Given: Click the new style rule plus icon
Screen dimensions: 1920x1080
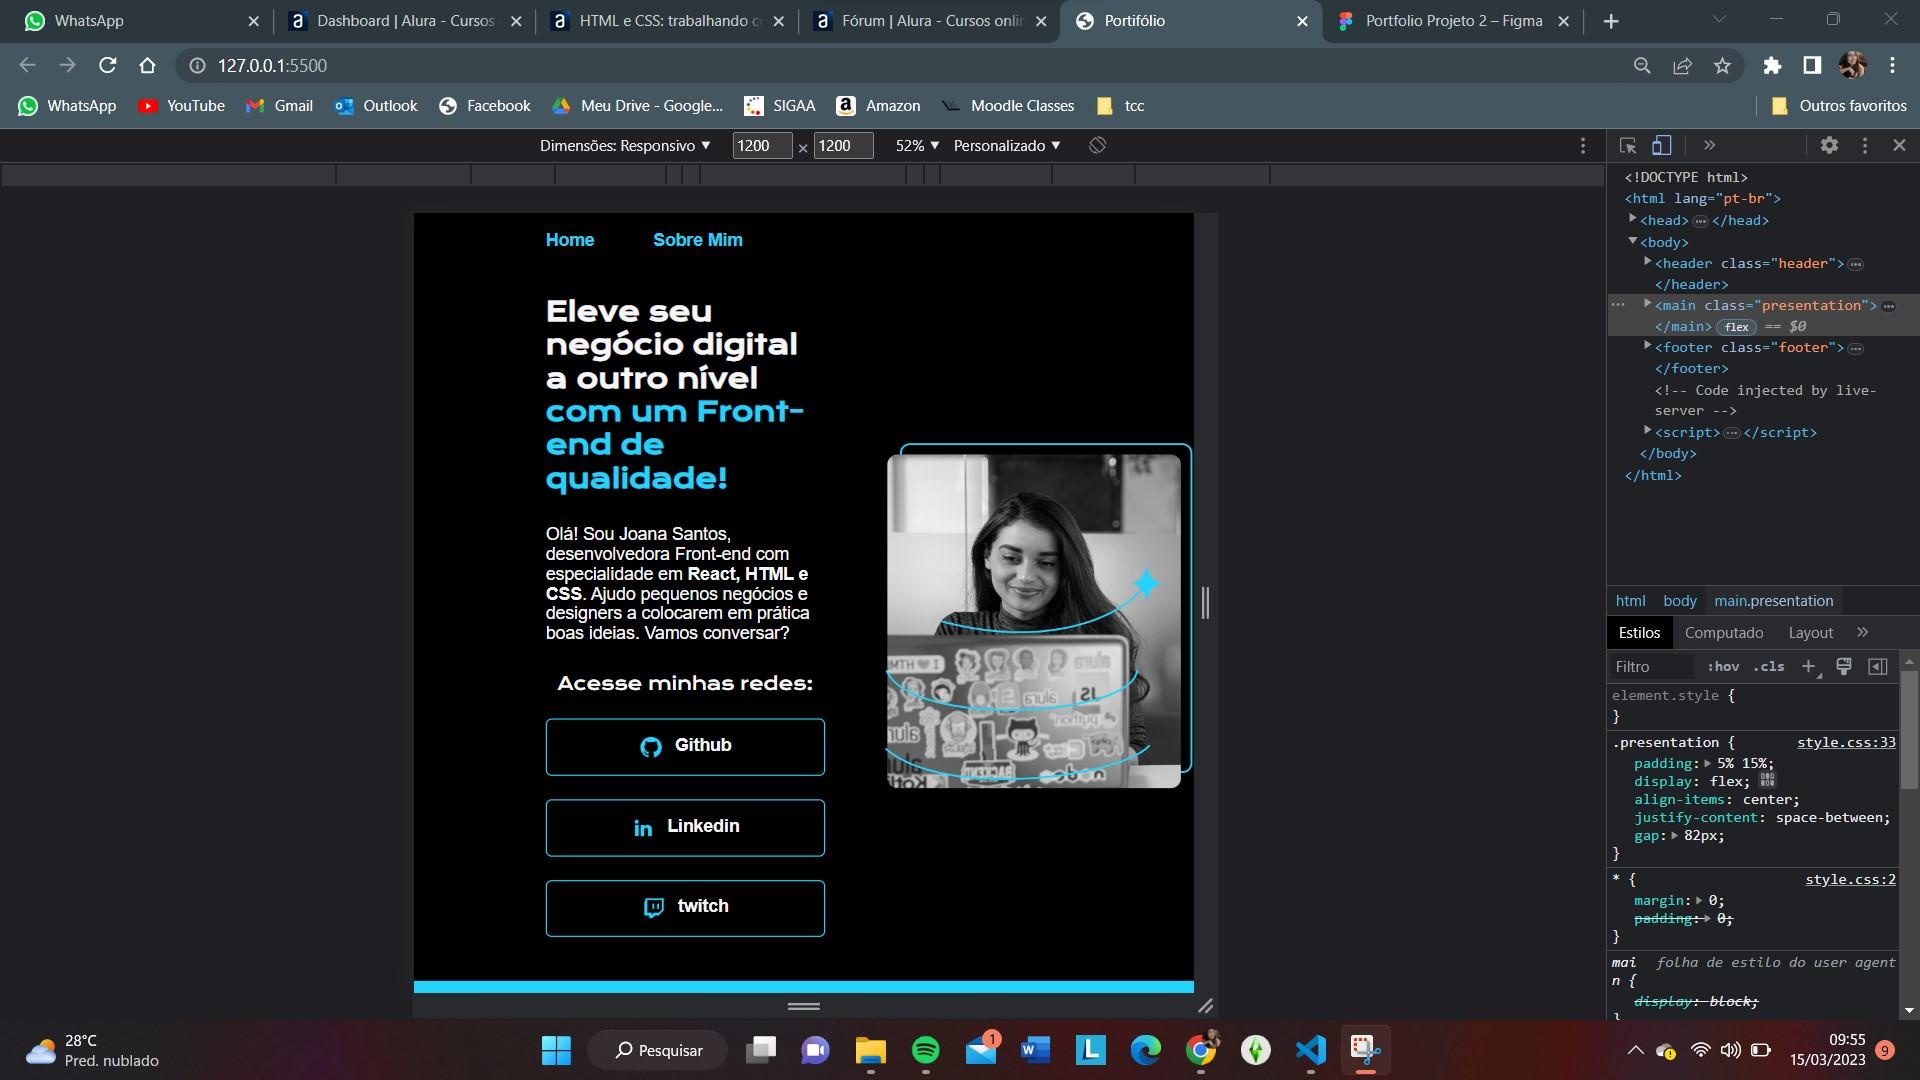Looking at the screenshot, I should point(1809,667).
